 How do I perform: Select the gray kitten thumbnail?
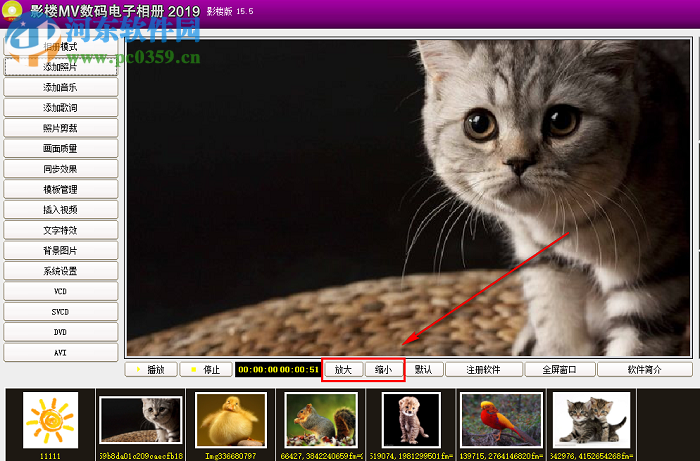pyautogui.click(x=141, y=420)
